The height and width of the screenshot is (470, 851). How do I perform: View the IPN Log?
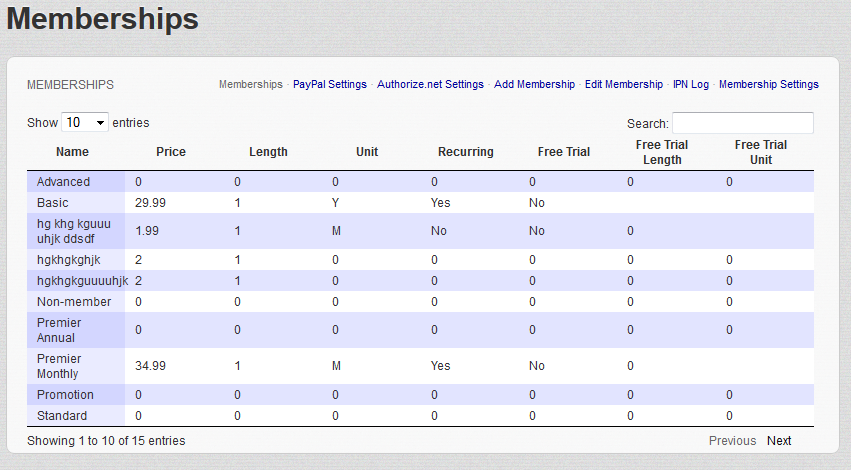[691, 85]
